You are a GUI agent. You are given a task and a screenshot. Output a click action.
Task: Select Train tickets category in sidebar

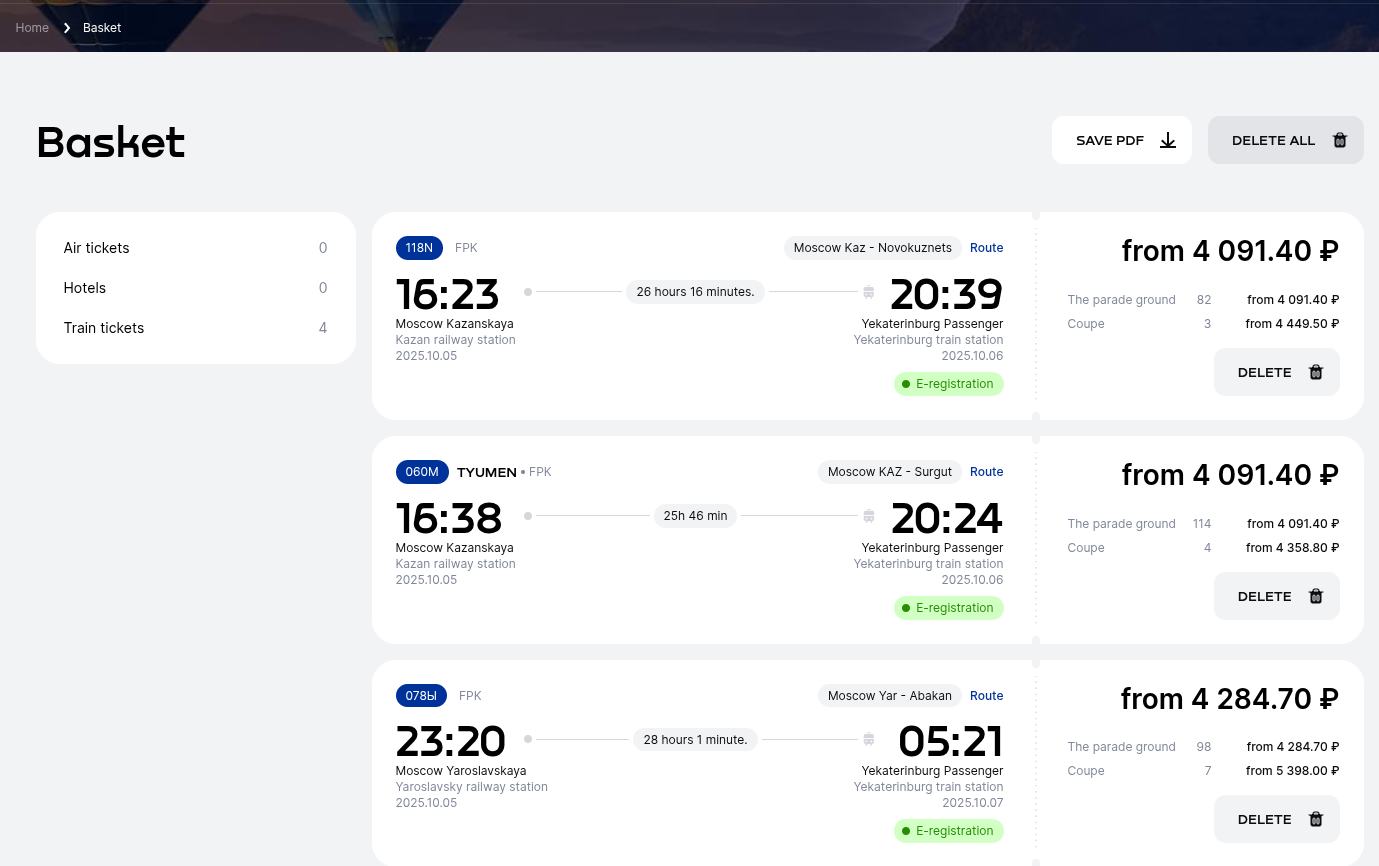tap(104, 328)
